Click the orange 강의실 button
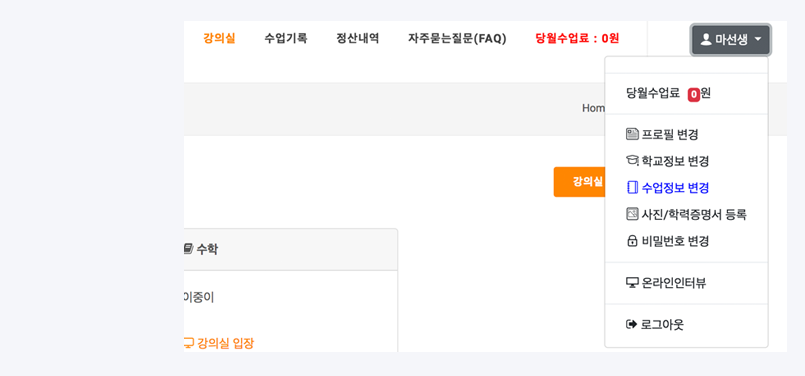 [x=579, y=182]
